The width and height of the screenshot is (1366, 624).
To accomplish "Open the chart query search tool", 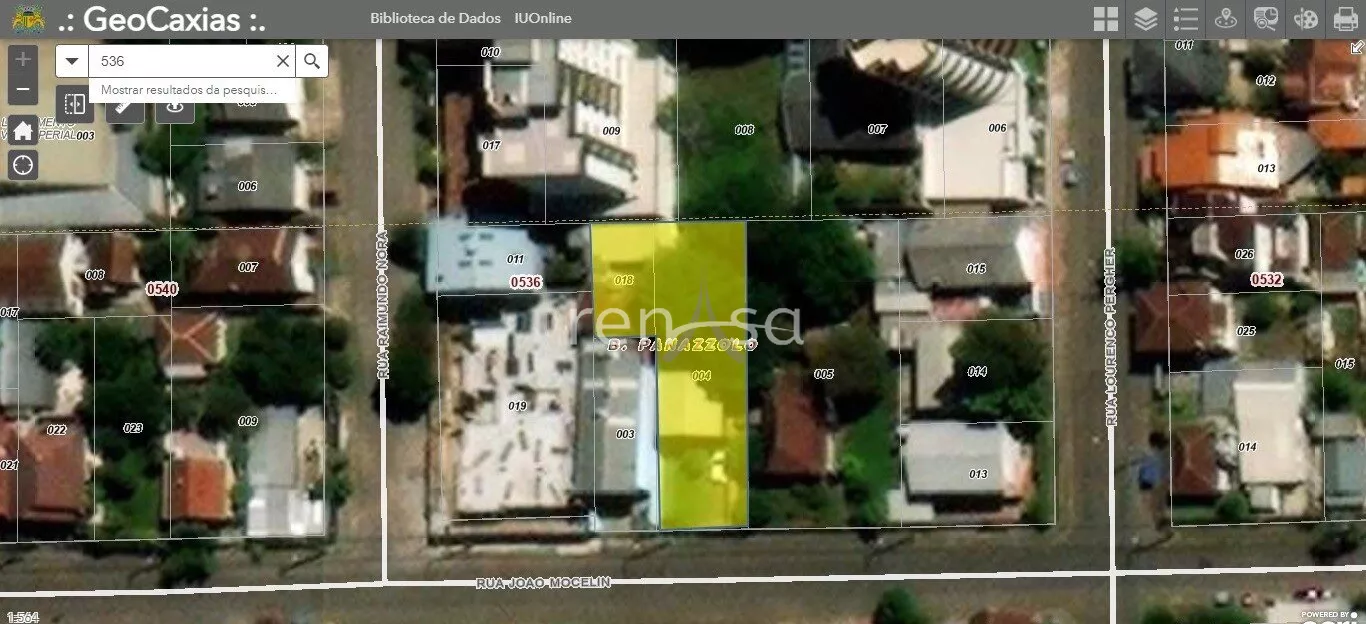I will [1265, 19].
